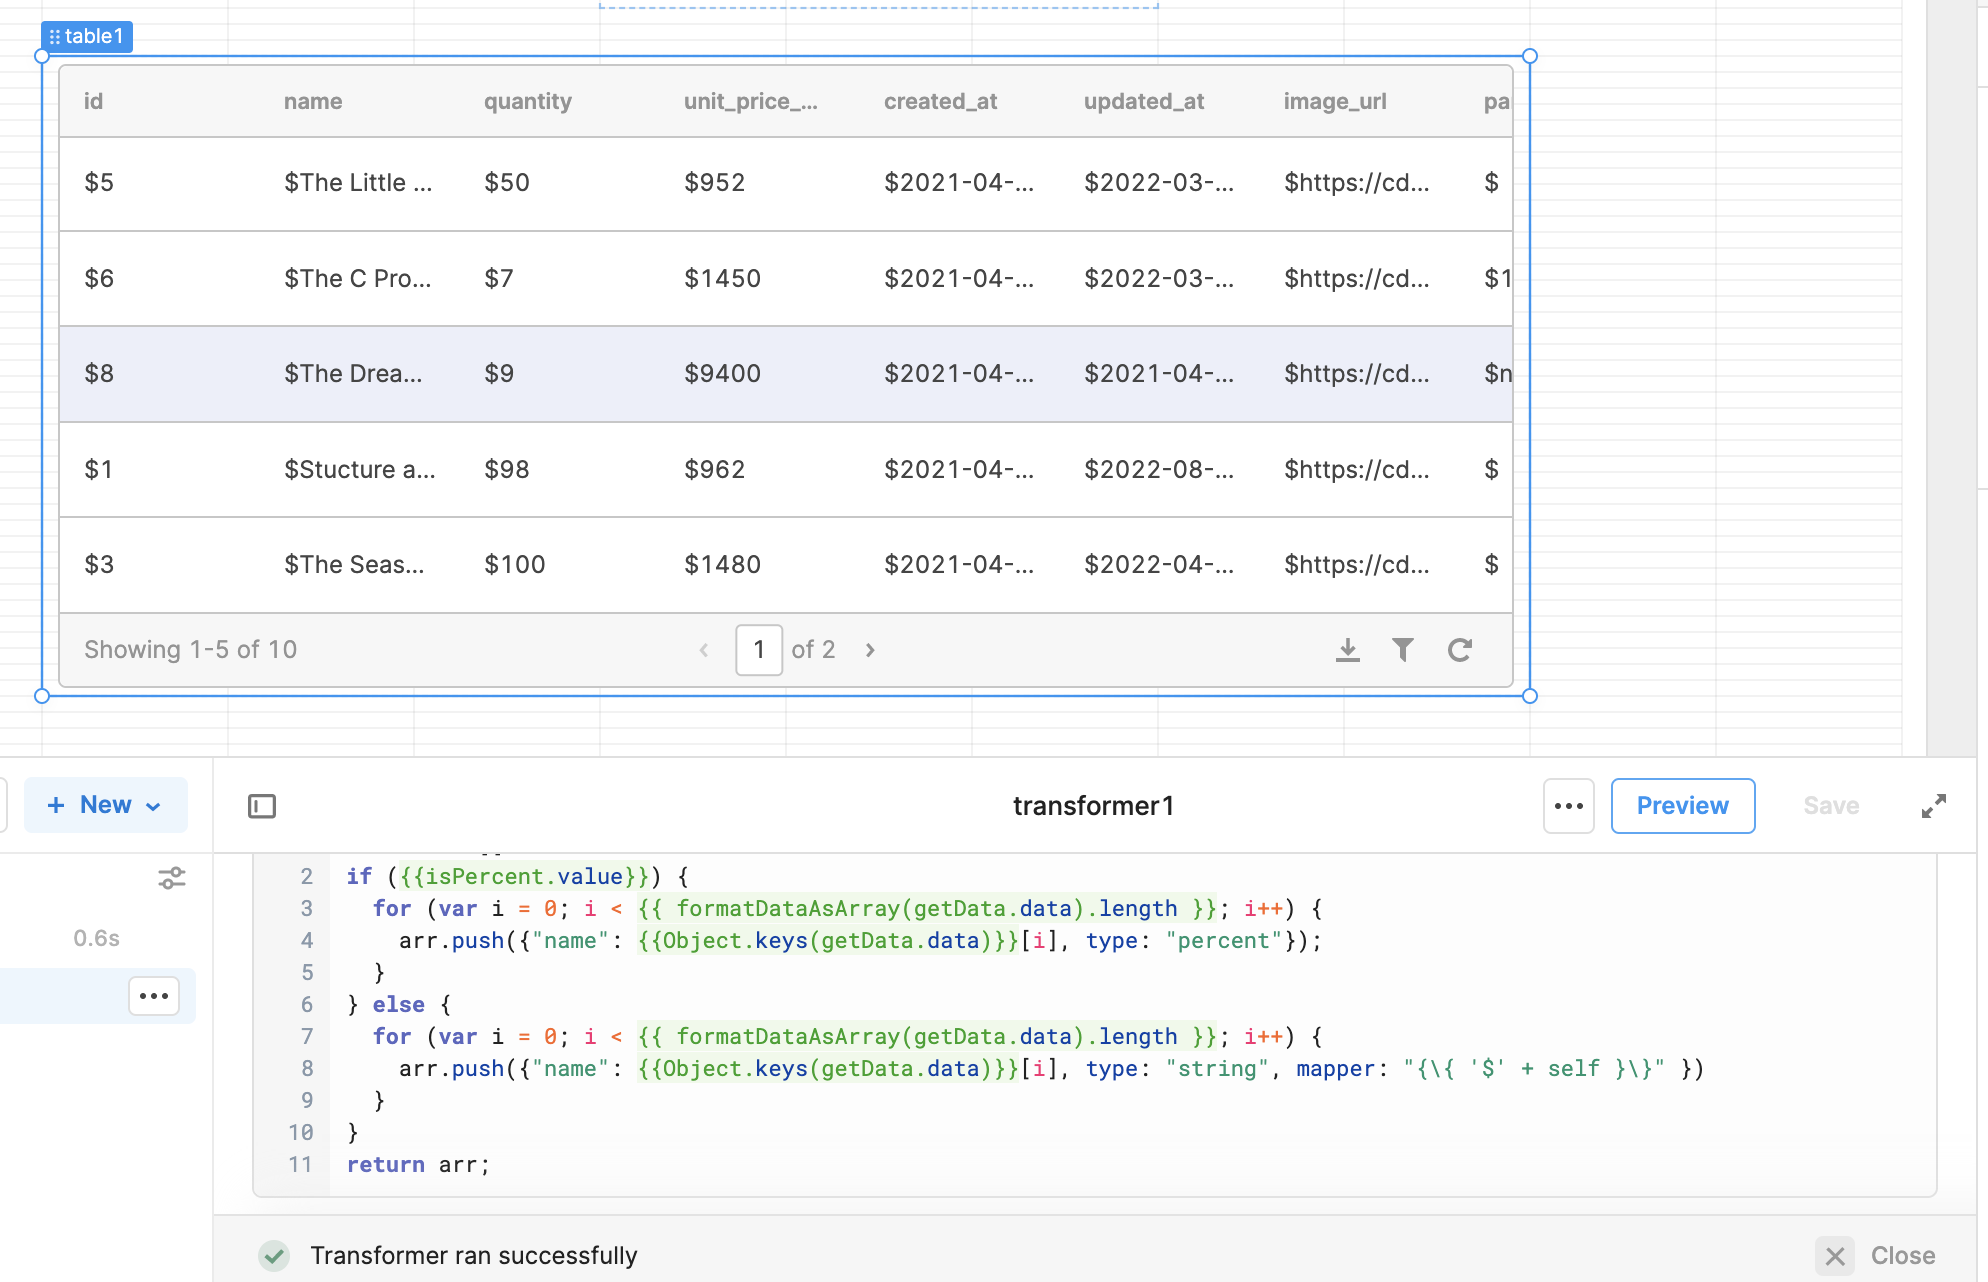Click the '$1450' unit price cell

pyautogui.click(x=722, y=279)
